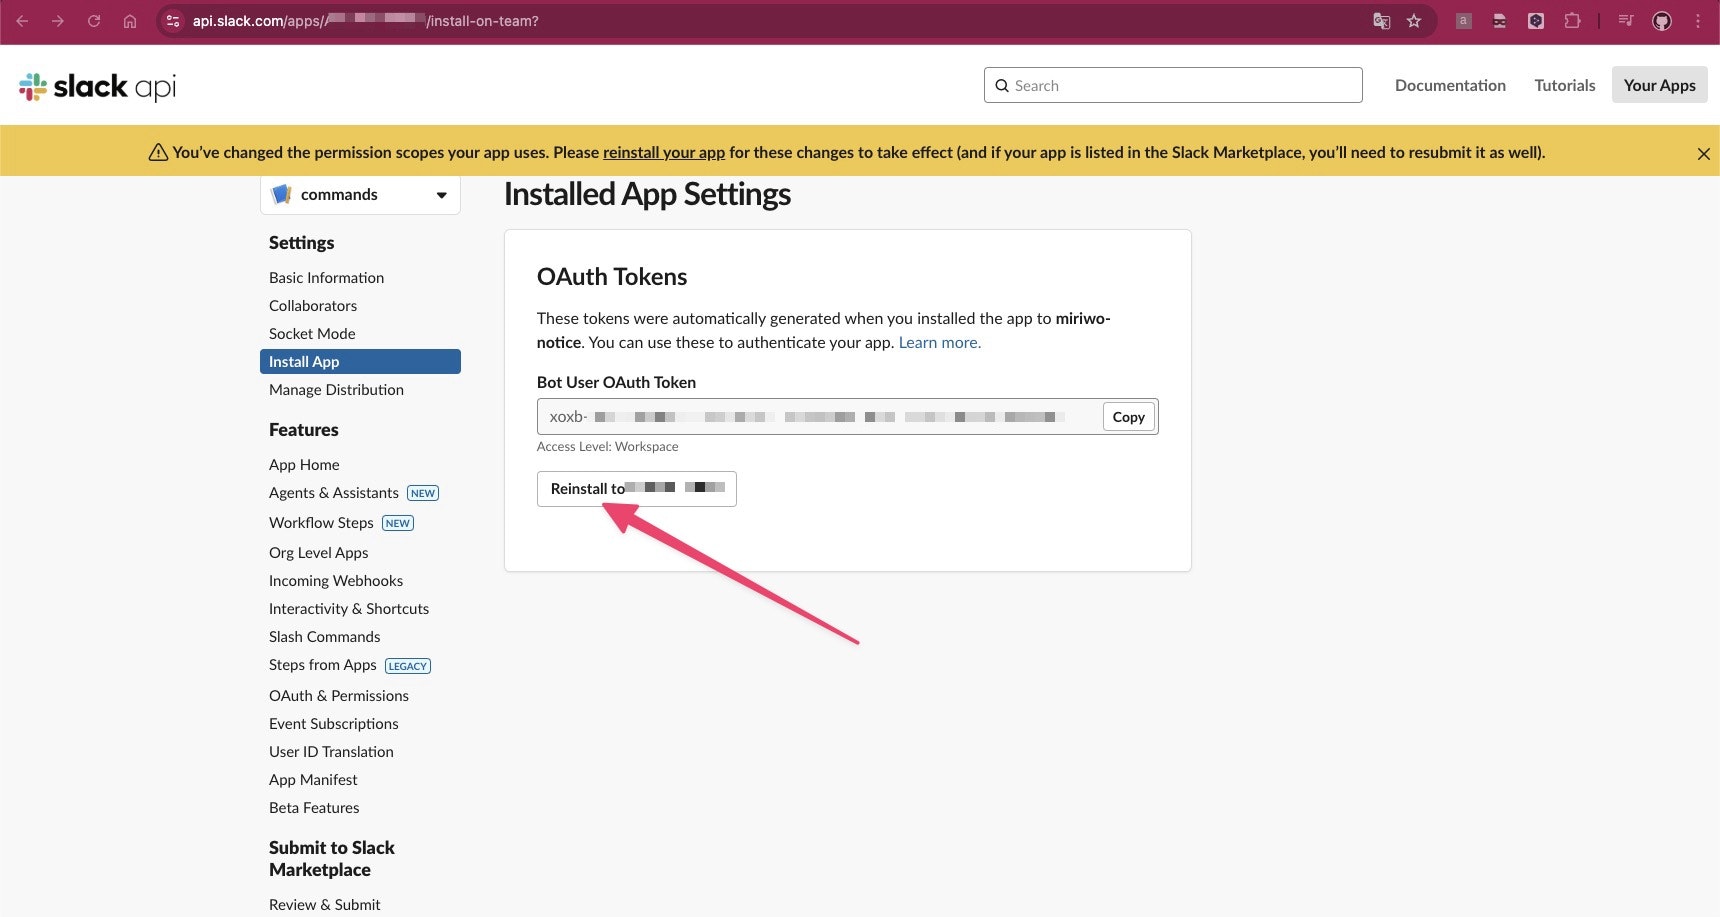This screenshot has width=1720, height=917.
Task: Click the 'Installed App Settings' heading
Action: pos(647,194)
